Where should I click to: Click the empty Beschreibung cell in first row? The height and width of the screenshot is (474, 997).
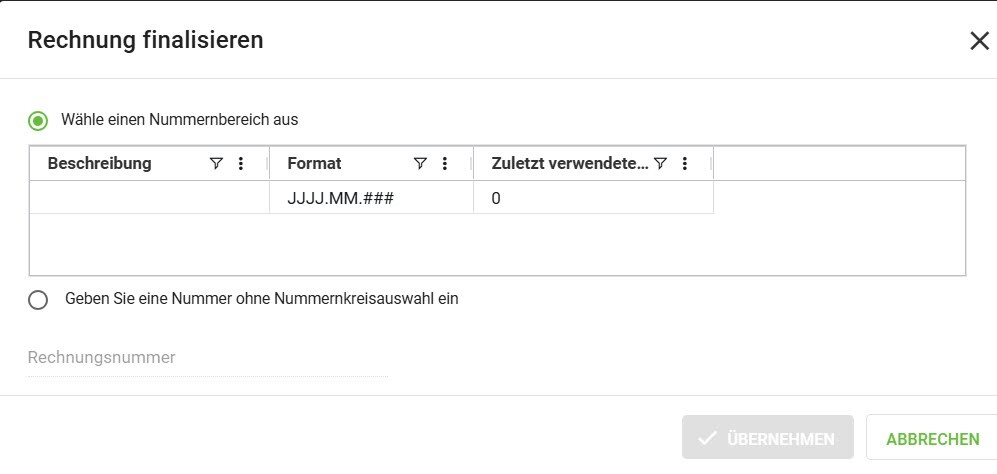(149, 198)
